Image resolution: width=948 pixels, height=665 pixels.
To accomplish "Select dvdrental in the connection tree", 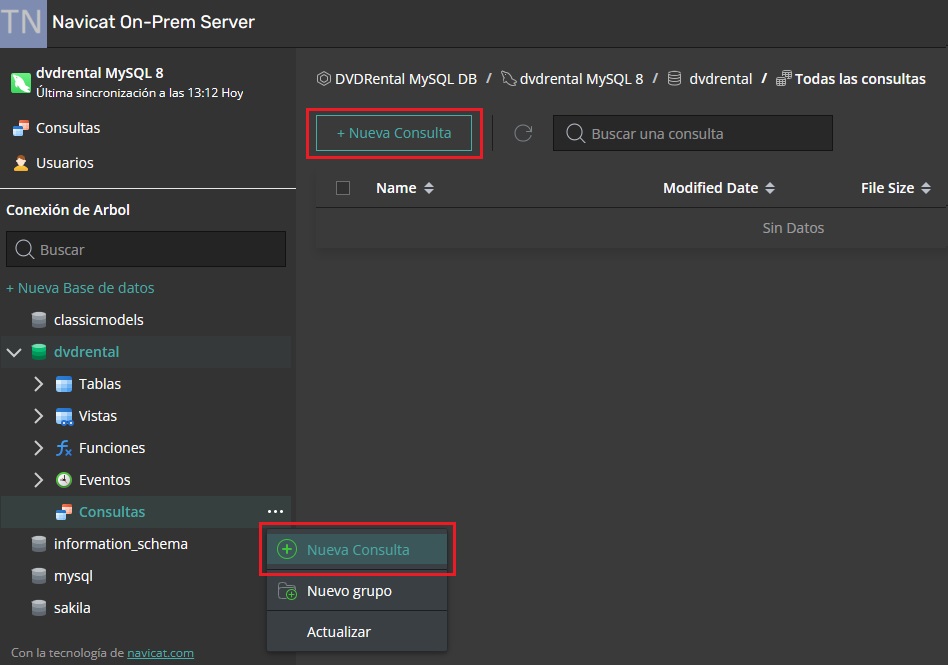I will [86, 352].
